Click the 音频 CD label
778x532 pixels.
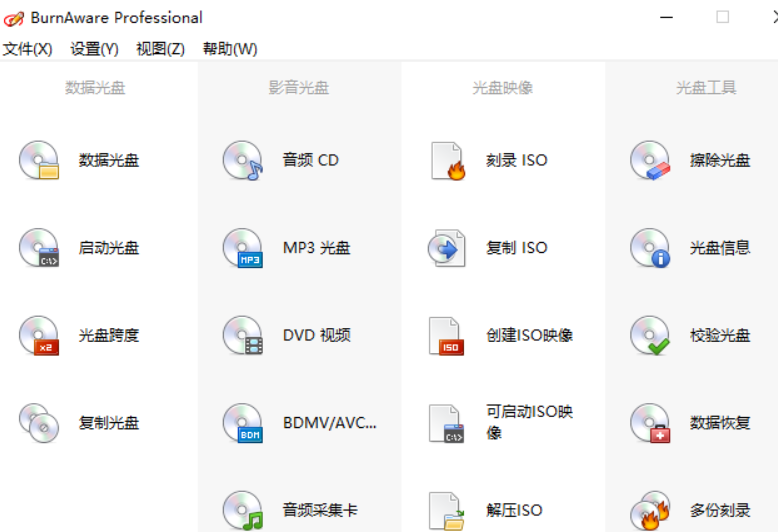click(x=311, y=160)
